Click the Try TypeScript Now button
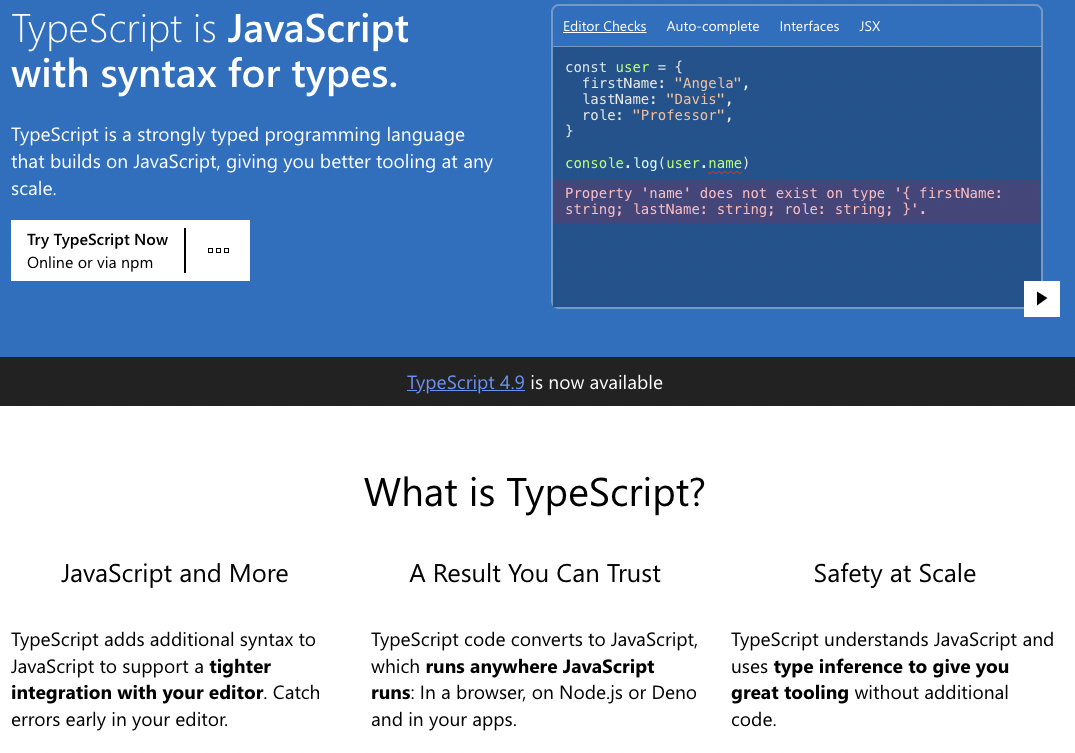 (x=97, y=250)
